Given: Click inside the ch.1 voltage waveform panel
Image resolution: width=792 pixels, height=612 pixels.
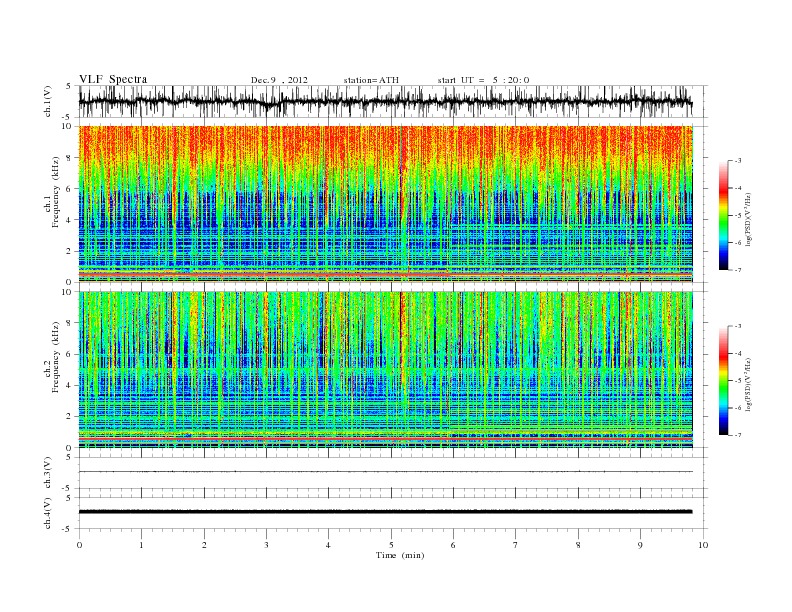Looking at the screenshot, I should pos(393,101).
